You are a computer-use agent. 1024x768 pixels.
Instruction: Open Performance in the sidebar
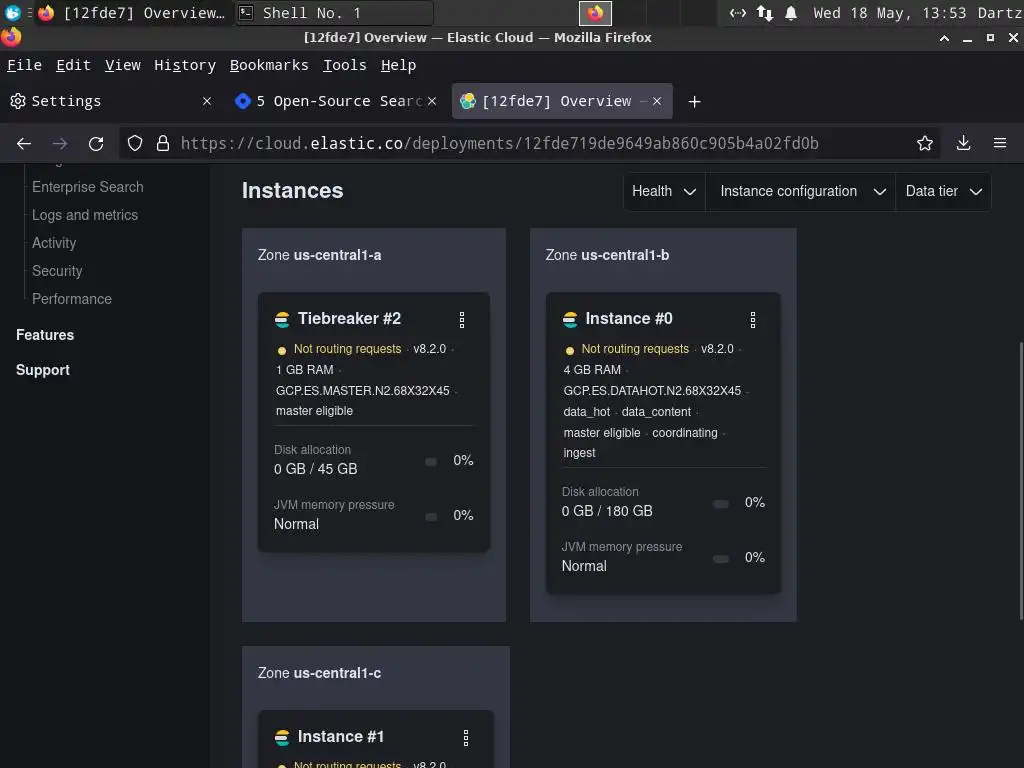click(x=72, y=299)
